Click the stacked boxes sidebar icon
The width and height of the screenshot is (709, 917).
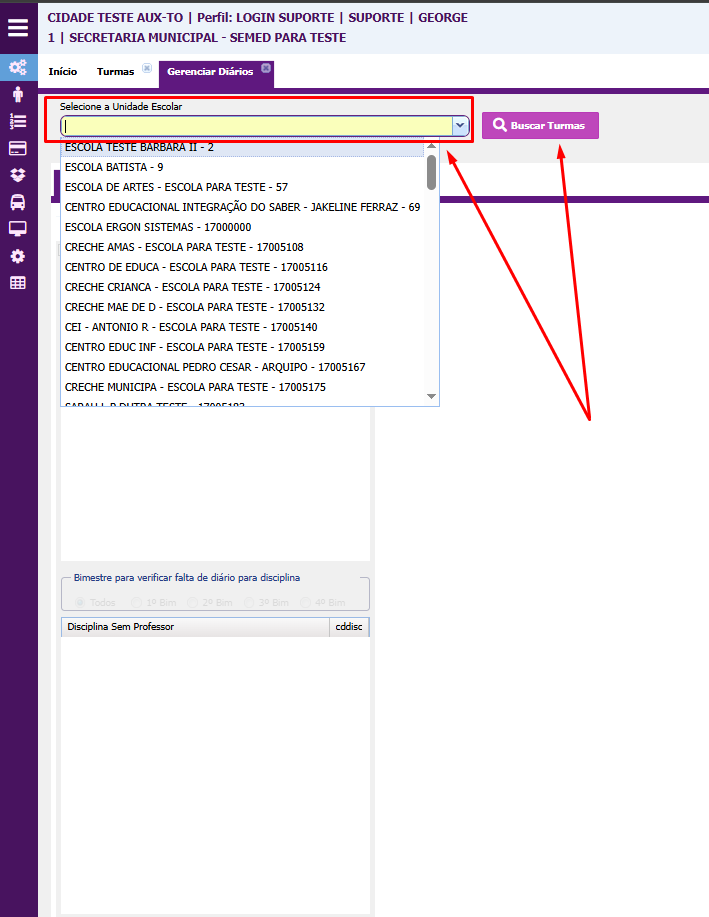(18, 175)
